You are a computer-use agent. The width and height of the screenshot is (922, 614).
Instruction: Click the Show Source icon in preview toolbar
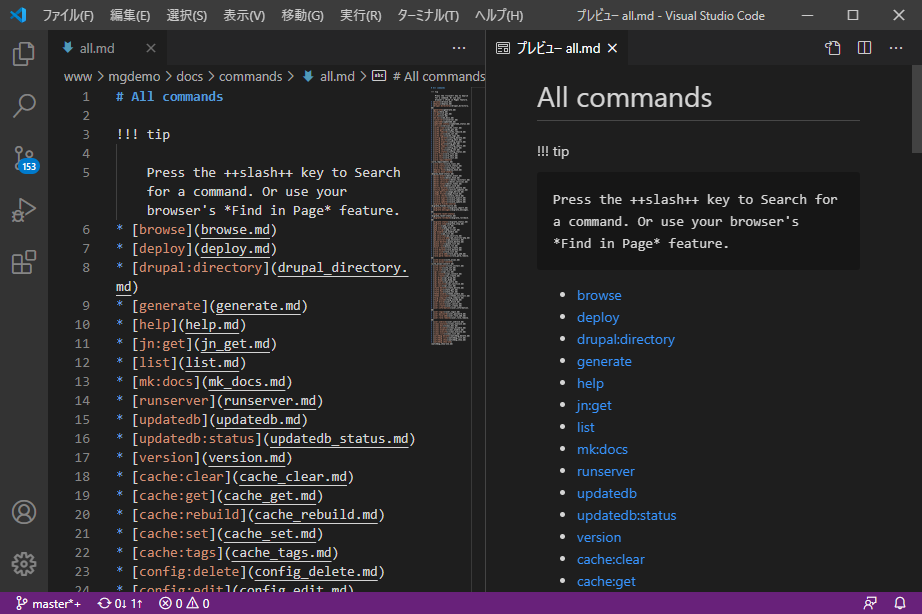point(832,48)
